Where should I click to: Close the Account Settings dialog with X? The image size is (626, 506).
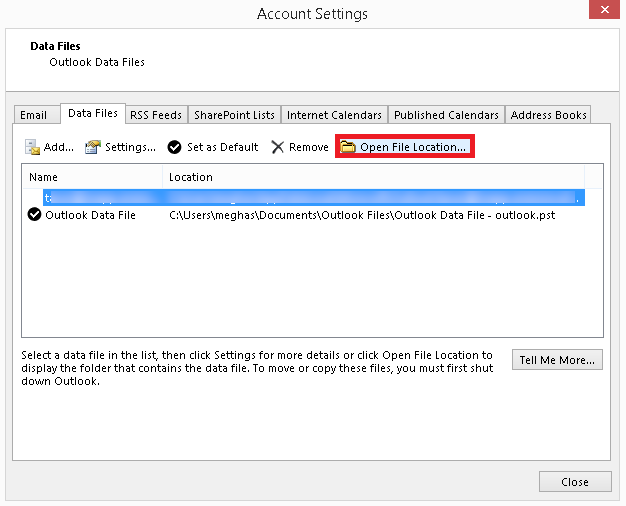click(604, 9)
